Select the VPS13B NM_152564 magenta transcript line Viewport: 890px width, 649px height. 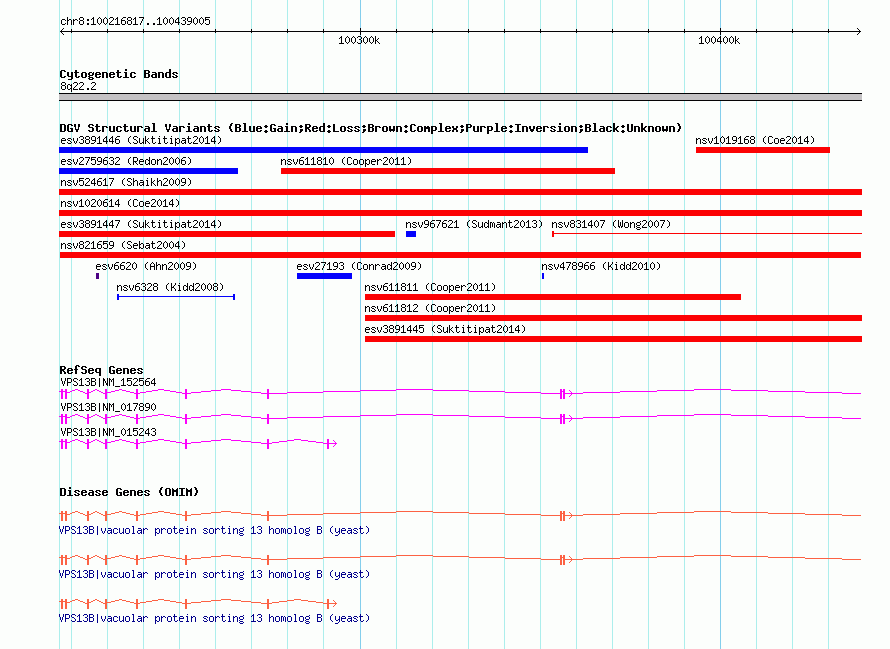click(460, 393)
